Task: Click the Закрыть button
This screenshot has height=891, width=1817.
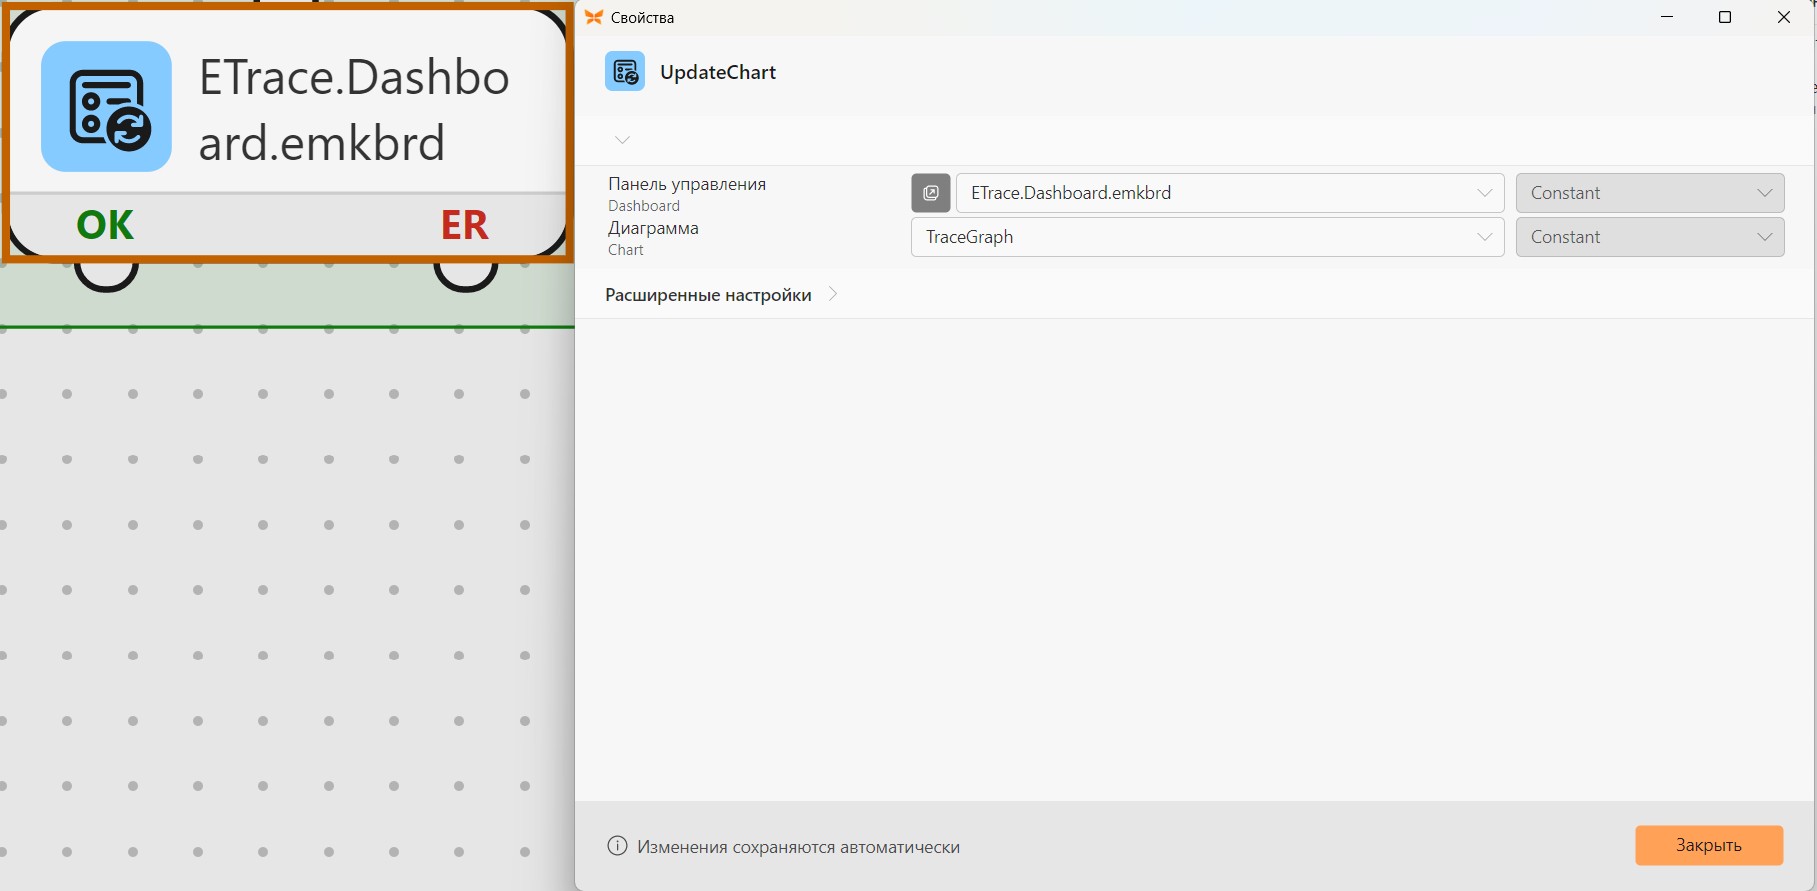Action: pyautogui.click(x=1709, y=845)
